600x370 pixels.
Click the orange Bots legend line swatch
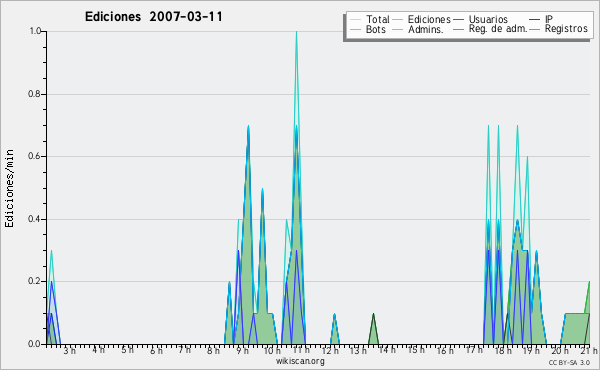click(355, 29)
